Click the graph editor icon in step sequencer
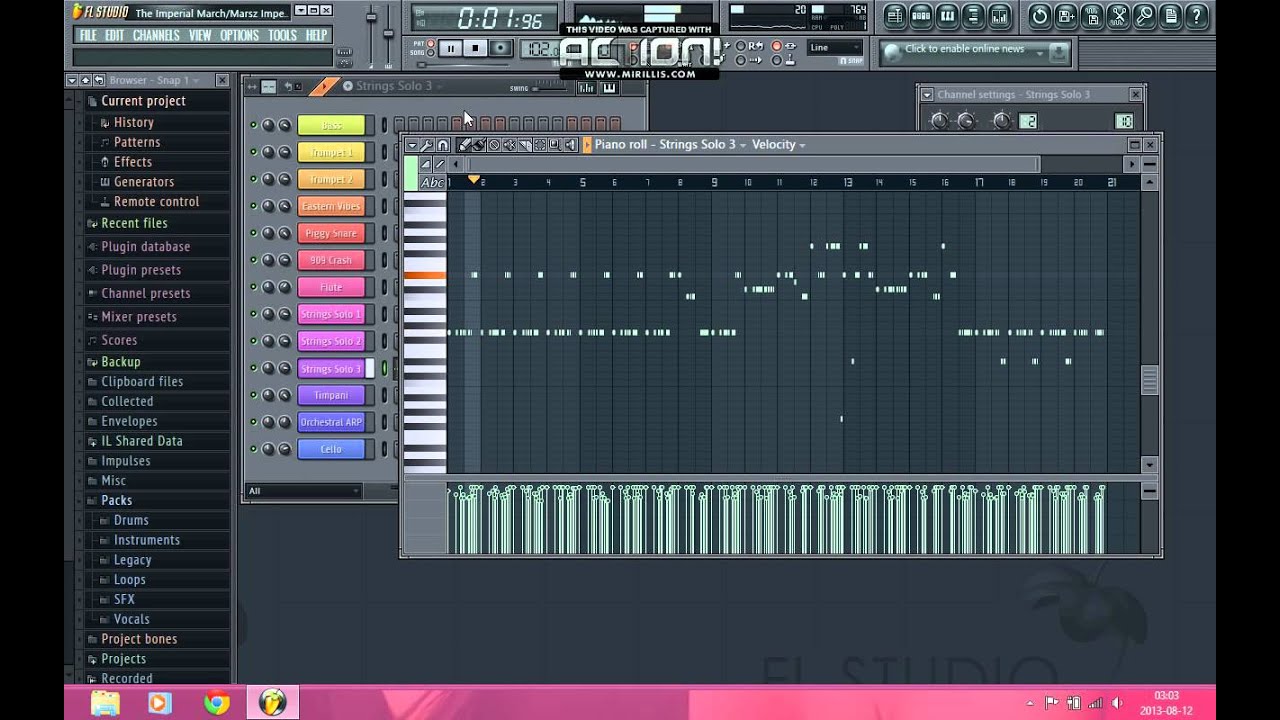The width and height of the screenshot is (1280, 720). click(586, 88)
